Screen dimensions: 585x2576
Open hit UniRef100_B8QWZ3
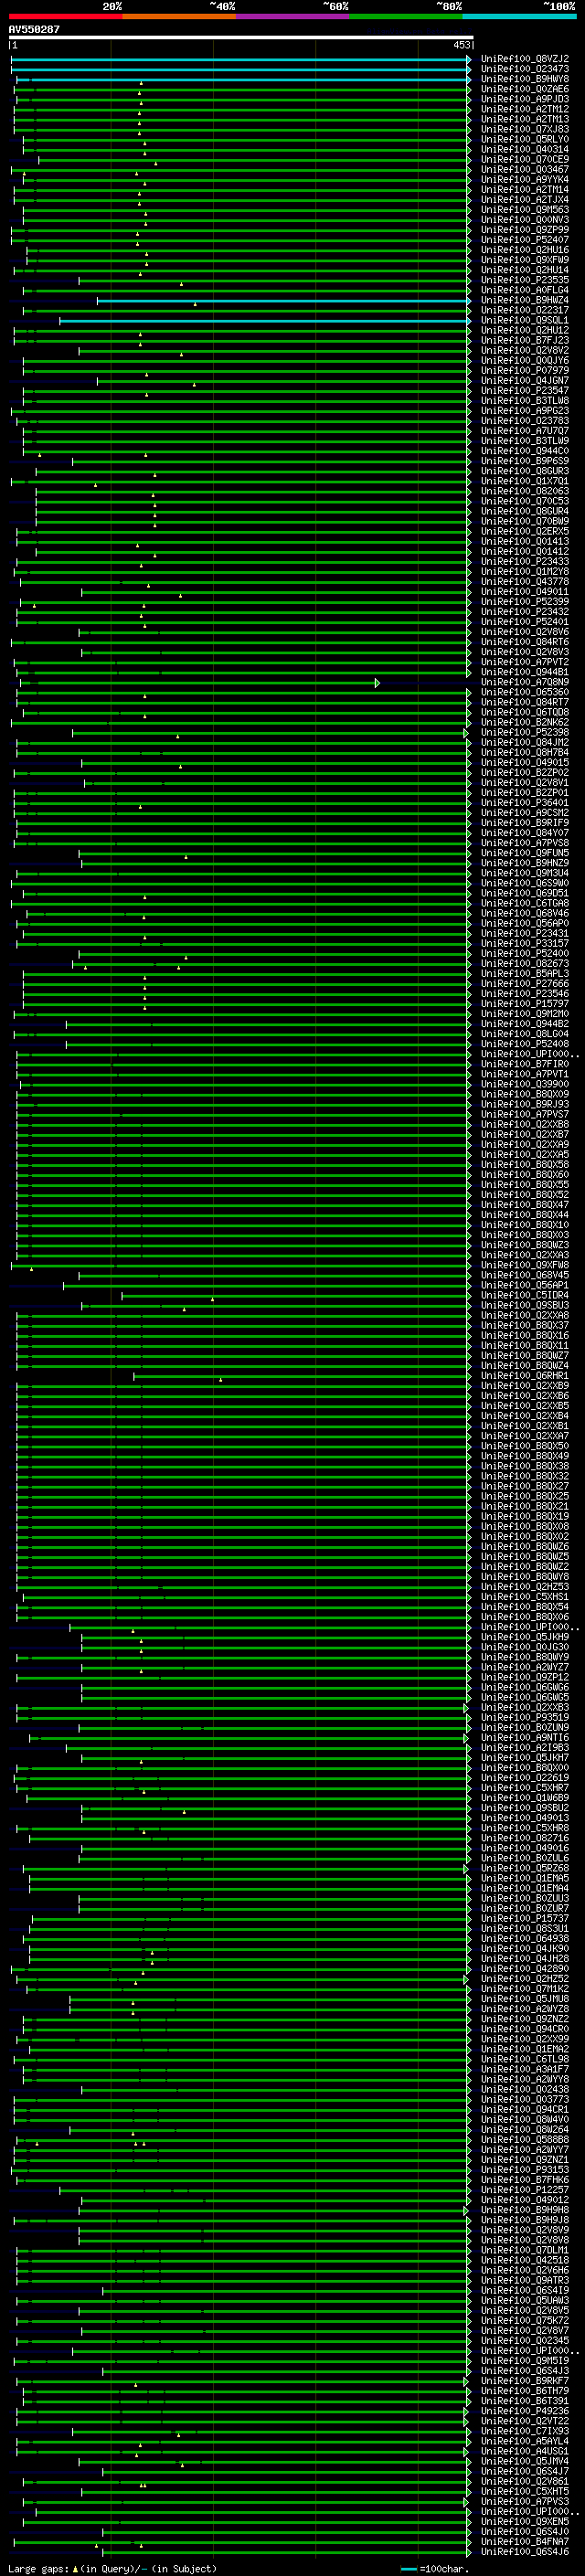coord(525,1245)
